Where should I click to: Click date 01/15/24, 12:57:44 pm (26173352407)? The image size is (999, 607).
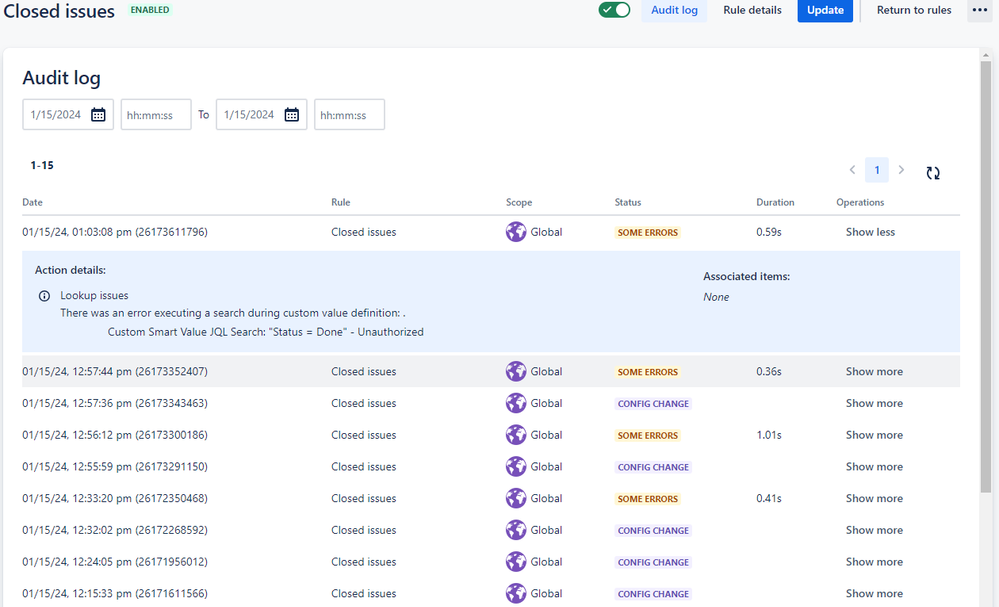[115, 371]
